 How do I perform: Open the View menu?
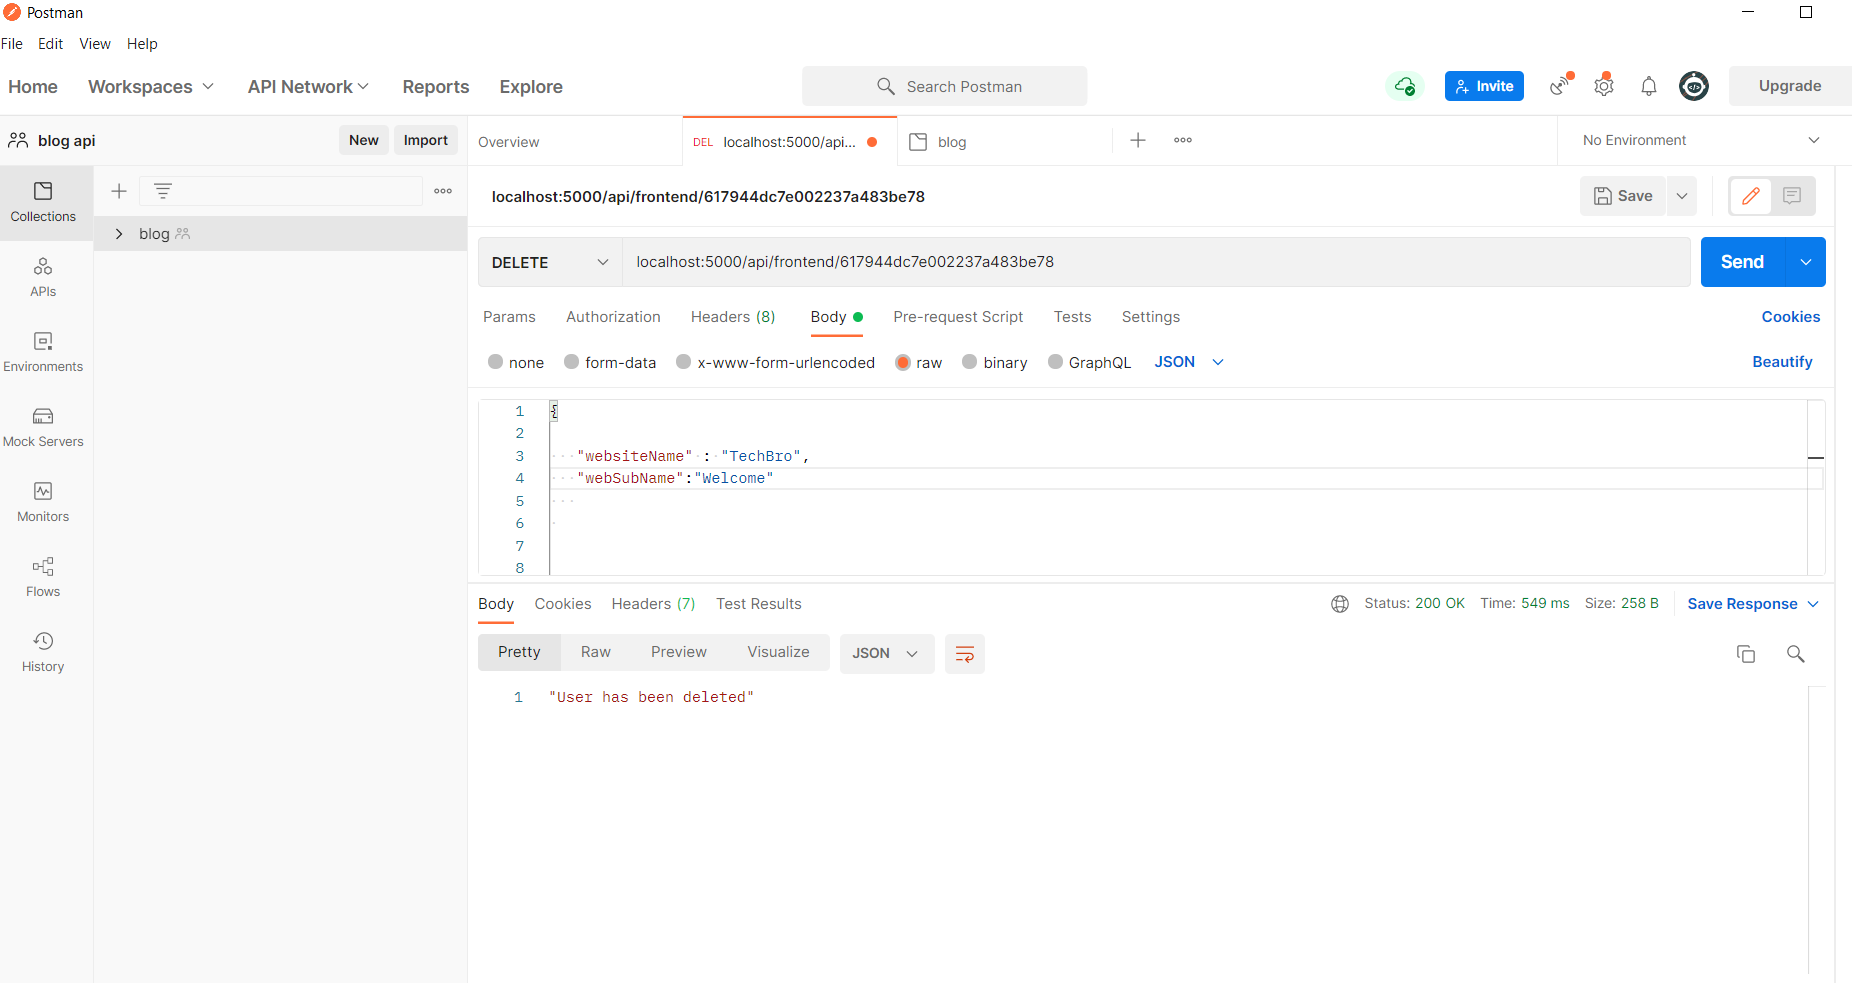pos(95,44)
